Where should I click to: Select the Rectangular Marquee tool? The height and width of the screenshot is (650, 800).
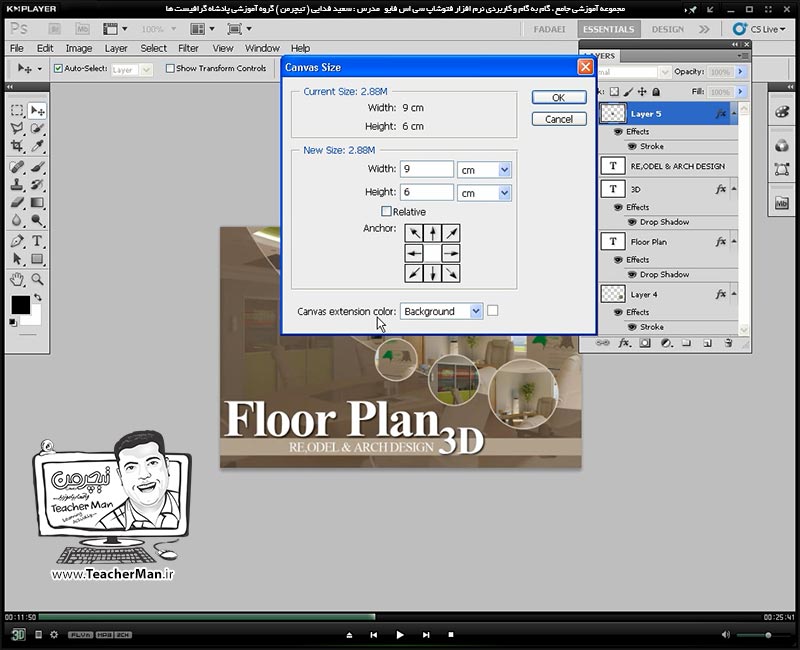pyautogui.click(x=17, y=110)
